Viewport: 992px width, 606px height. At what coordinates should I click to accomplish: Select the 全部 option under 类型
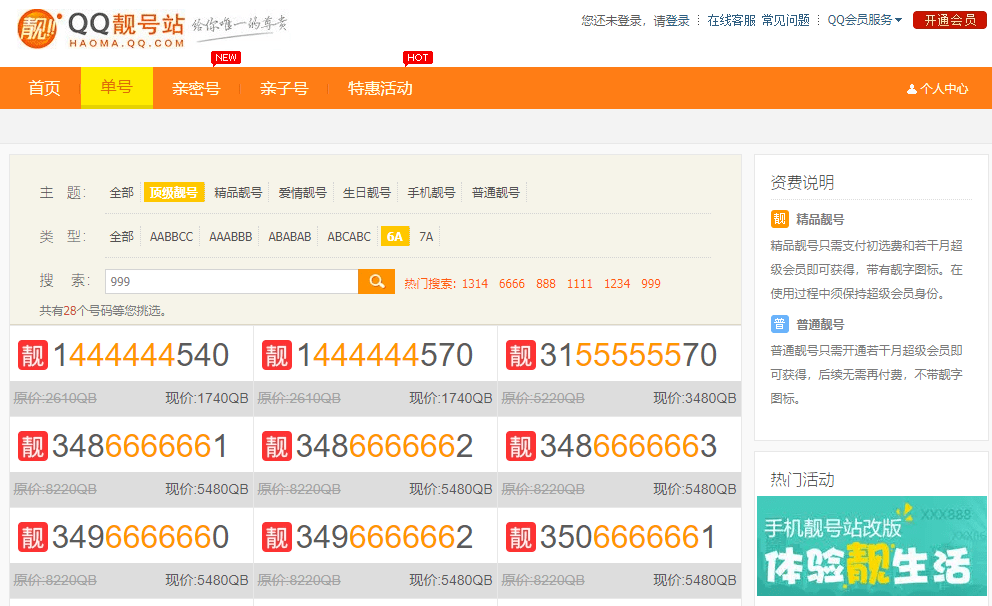(x=121, y=236)
